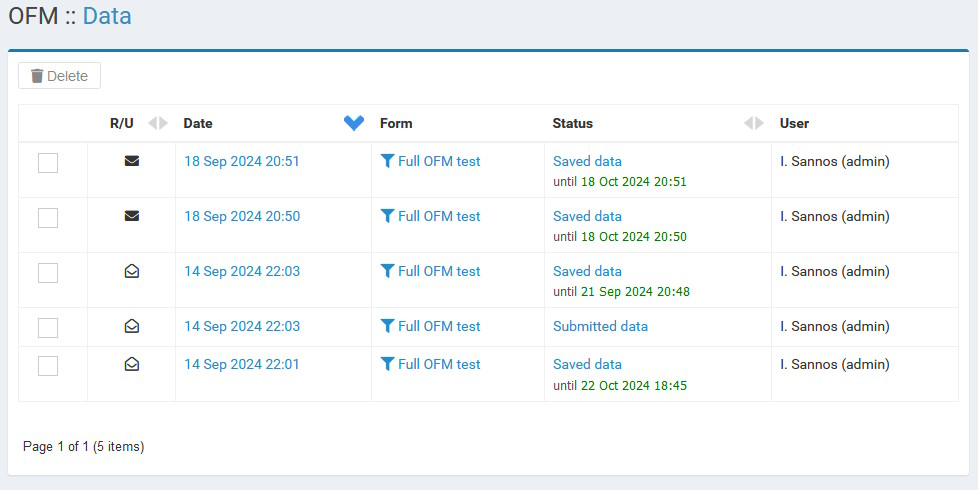Tick the checkbox for 18 Sep 2024 20:51
This screenshot has width=978, height=490.
(x=48, y=163)
